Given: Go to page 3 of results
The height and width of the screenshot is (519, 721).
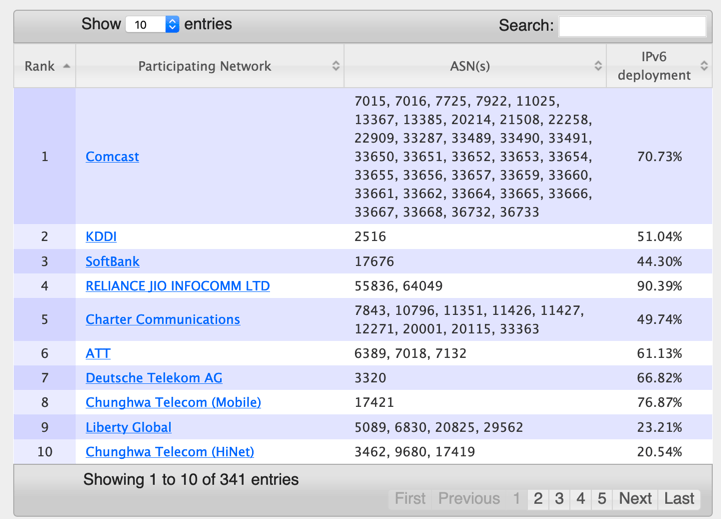Looking at the screenshot, I should tap(559, 499).
